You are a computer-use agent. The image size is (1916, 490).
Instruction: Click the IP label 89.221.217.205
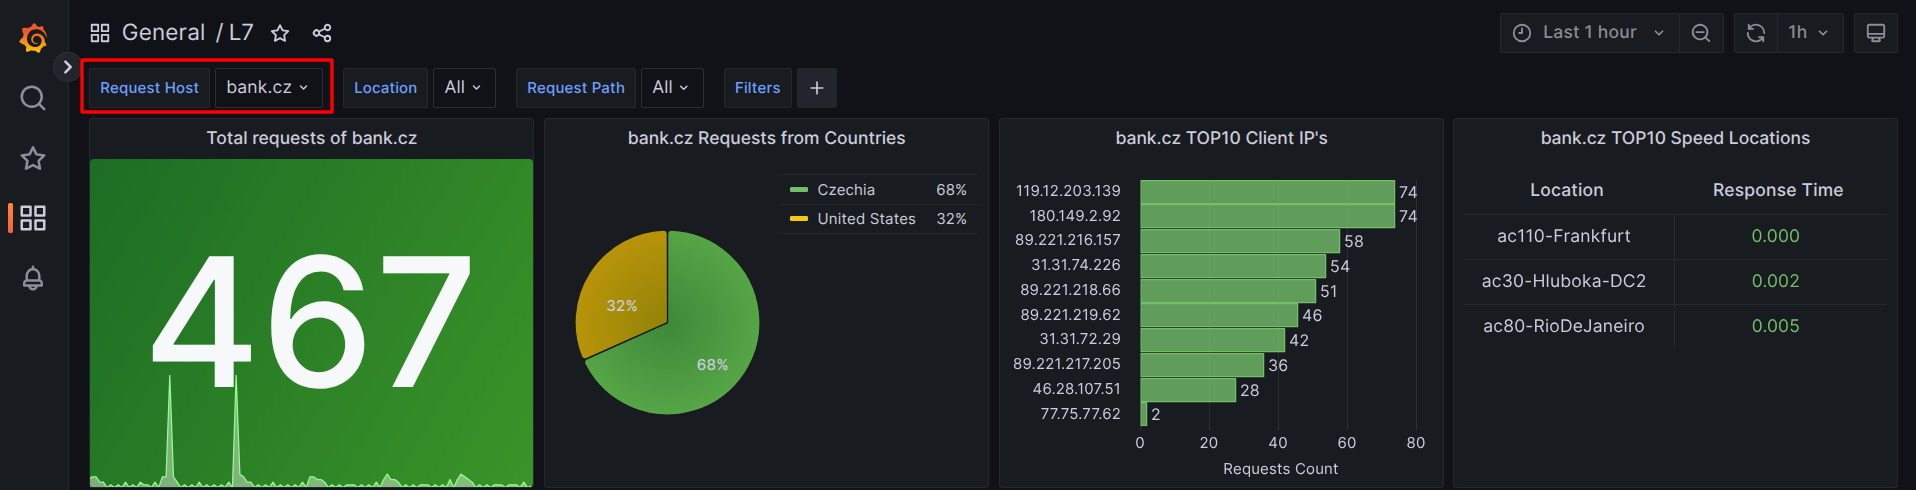point(1067,364)
